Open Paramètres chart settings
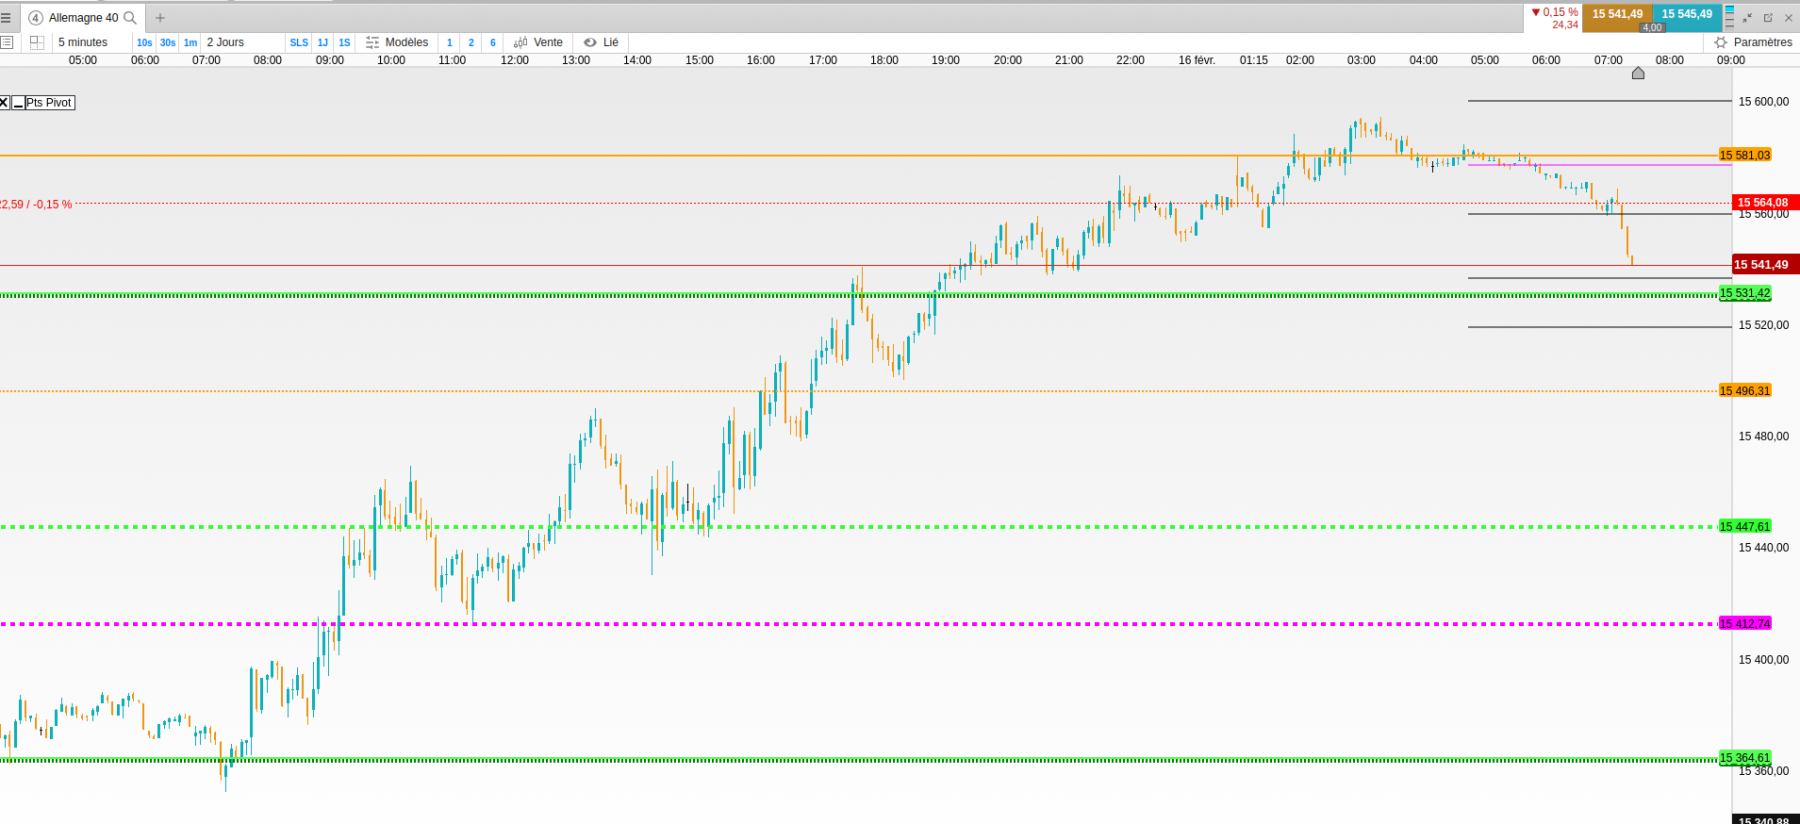This screenshot has width=1800, height=824. [x=1754, y=42]
